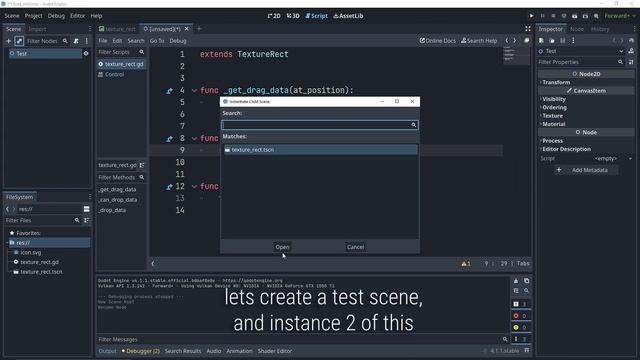
Task: Open the remote debug icon
Action: pos(564,16)
